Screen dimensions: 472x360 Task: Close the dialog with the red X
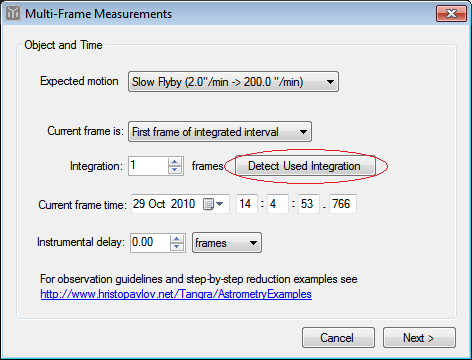tap(451, 14)
